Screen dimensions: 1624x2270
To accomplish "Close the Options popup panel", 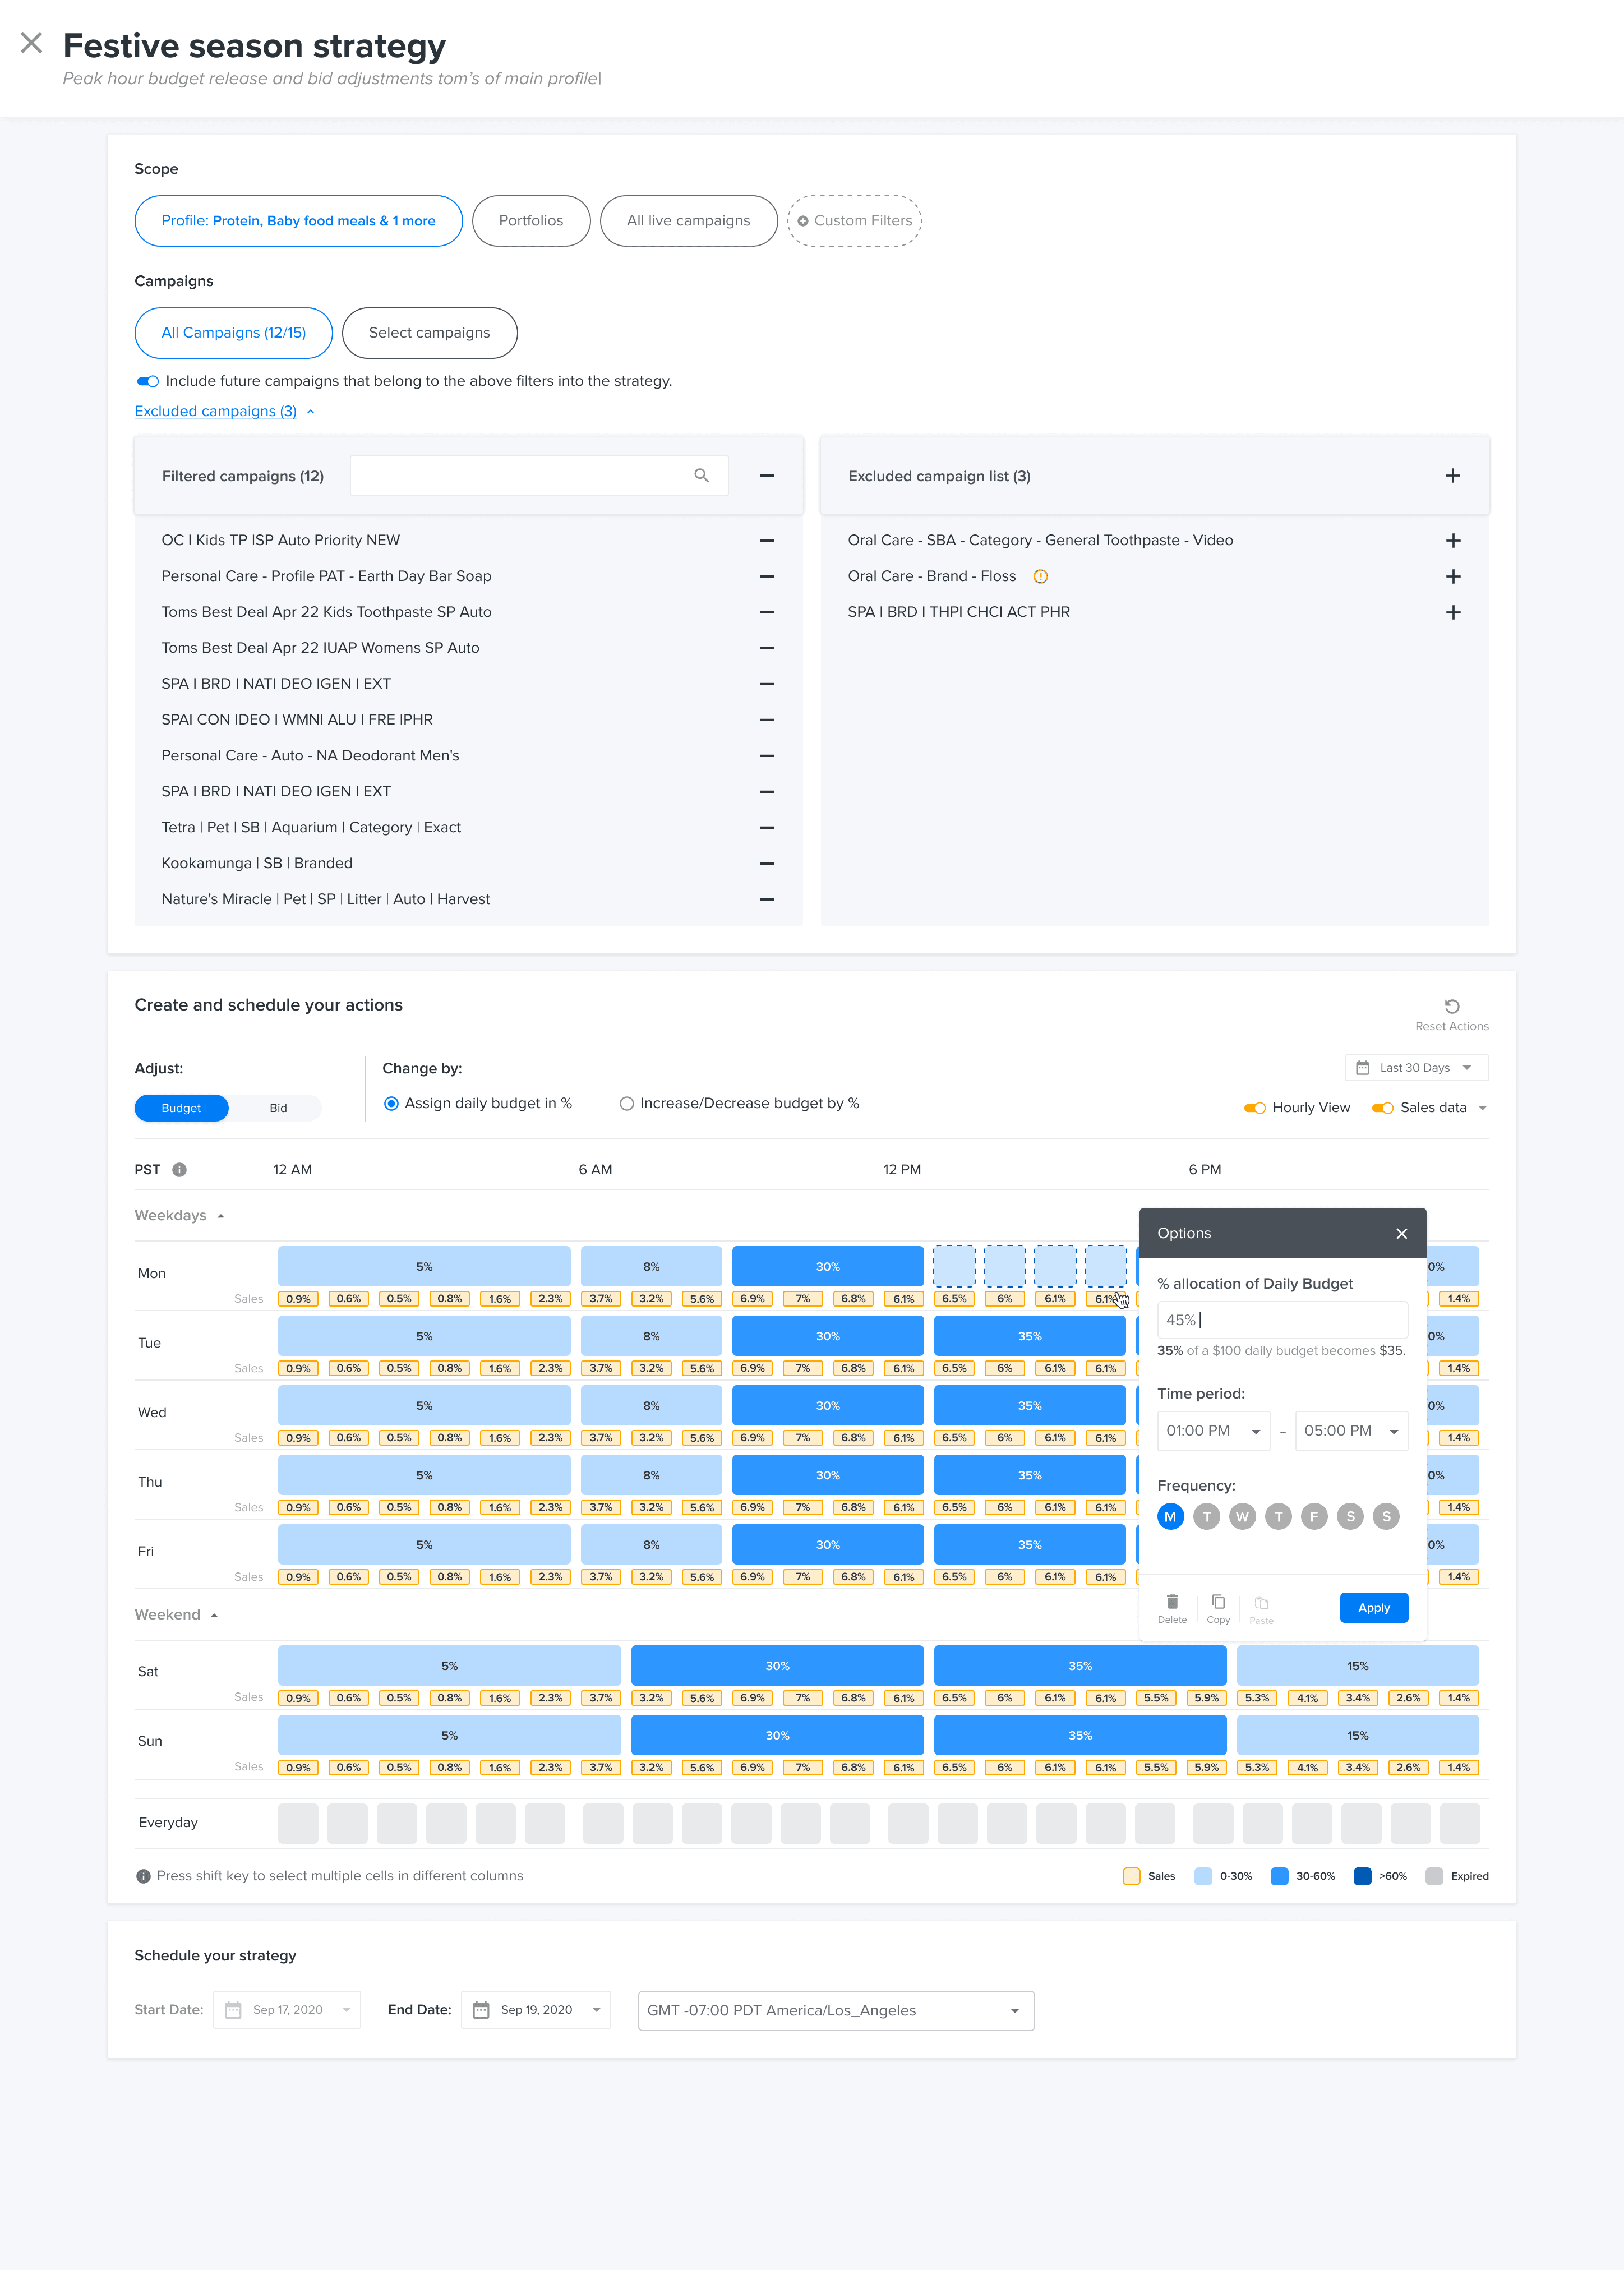I will tap(1401, 1233).
